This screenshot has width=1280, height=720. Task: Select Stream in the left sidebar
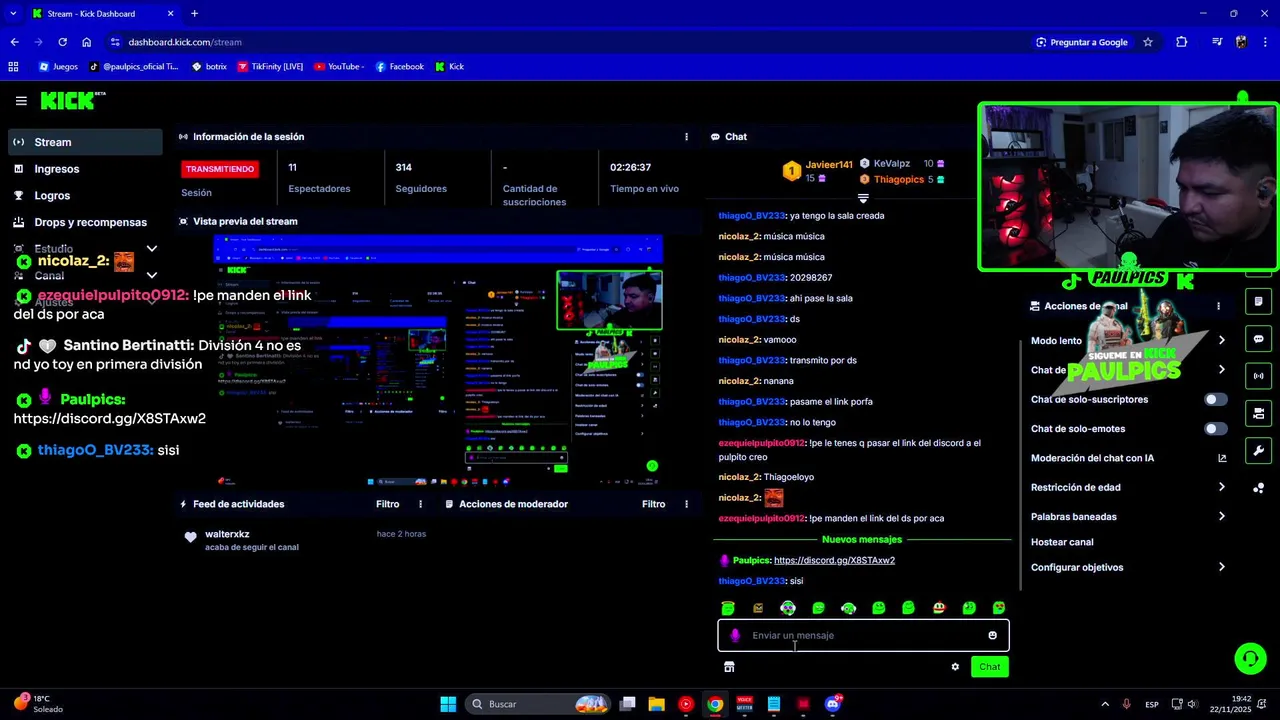click(x=84, y=142)
